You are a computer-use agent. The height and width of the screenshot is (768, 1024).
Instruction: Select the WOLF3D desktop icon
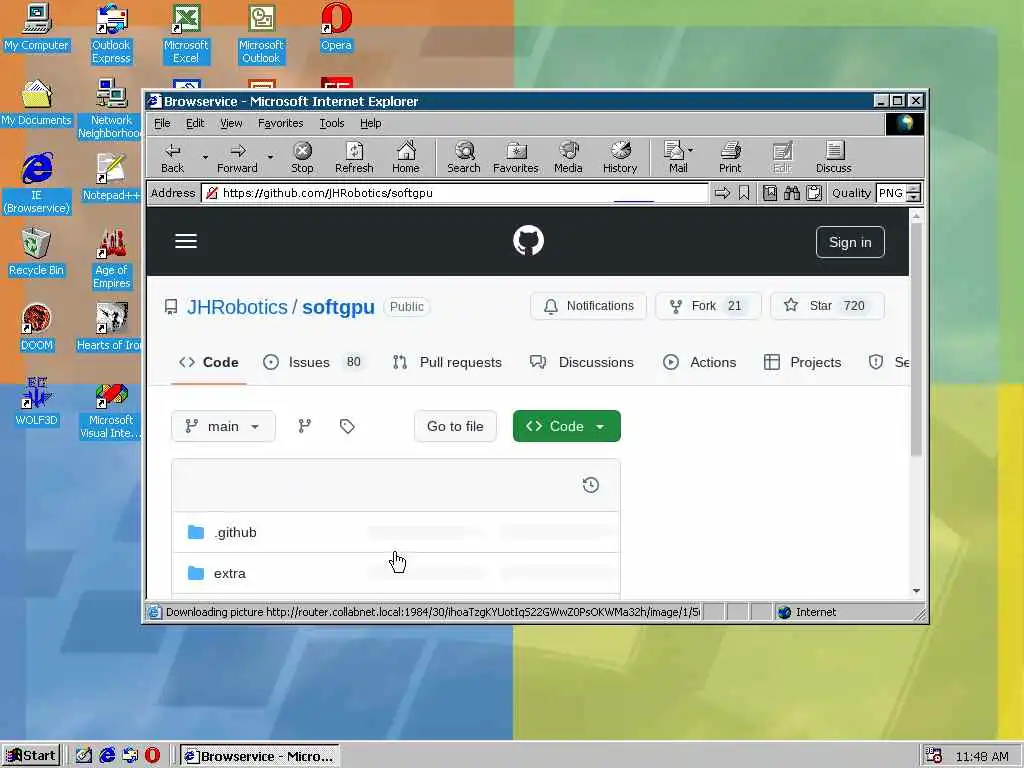(x=36, y=401)
